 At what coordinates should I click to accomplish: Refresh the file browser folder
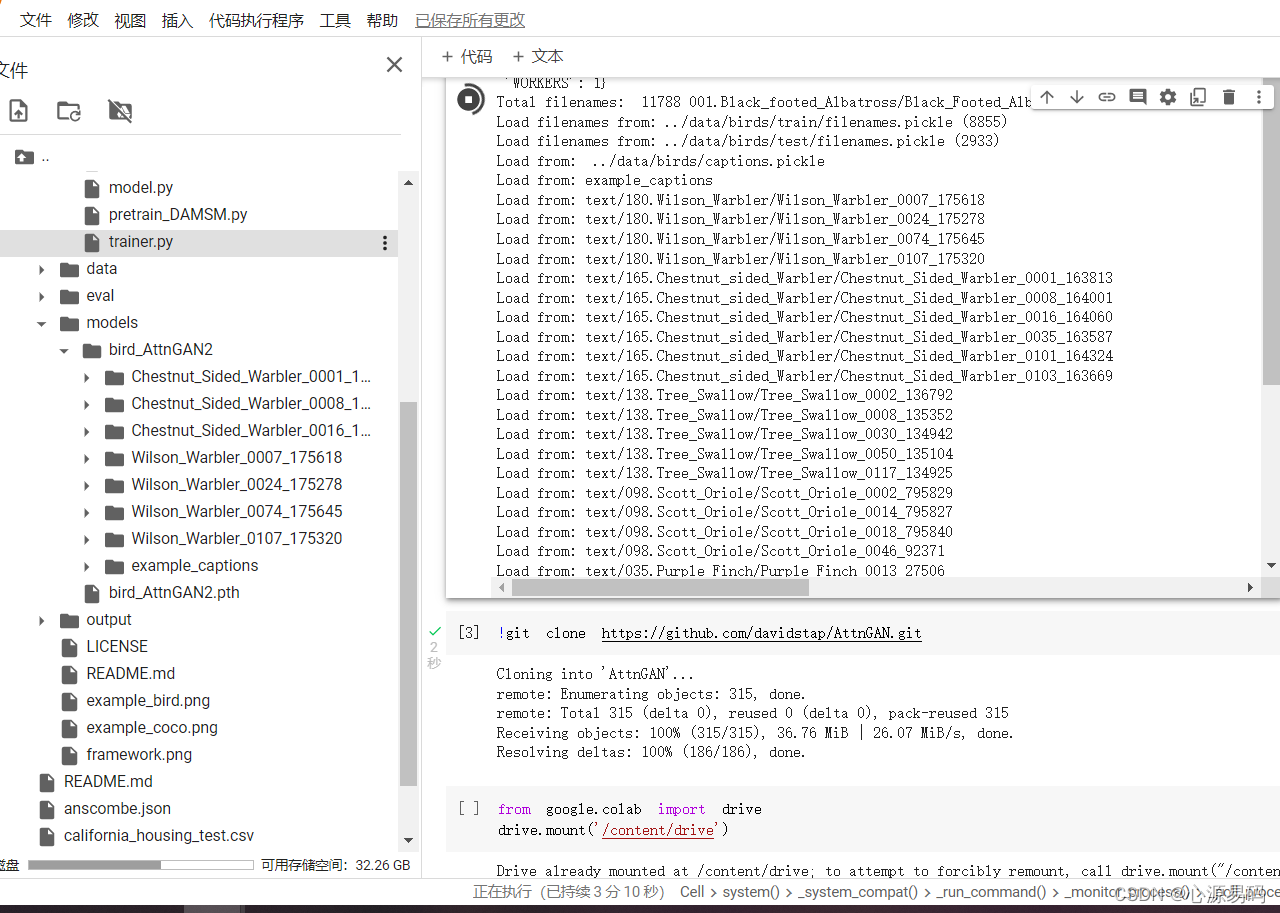pyautogui.click(x=69, y=111)
